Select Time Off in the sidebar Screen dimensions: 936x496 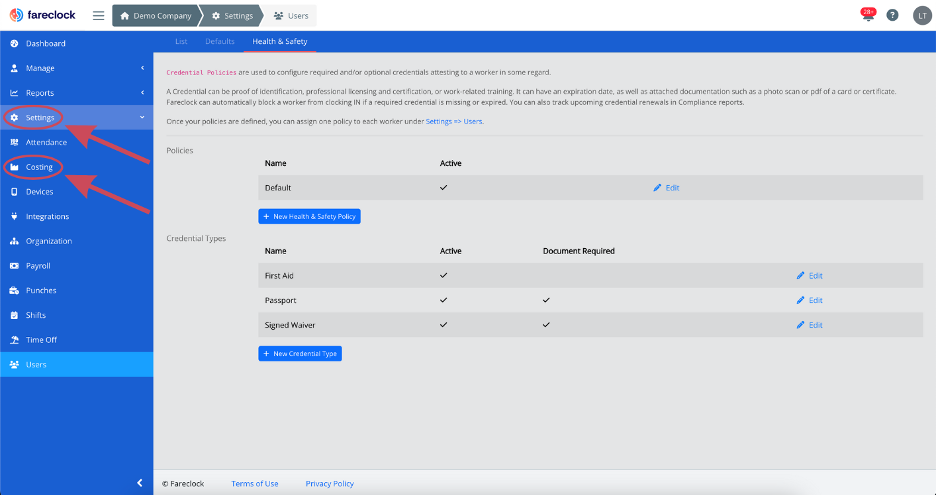pos(41,340)
